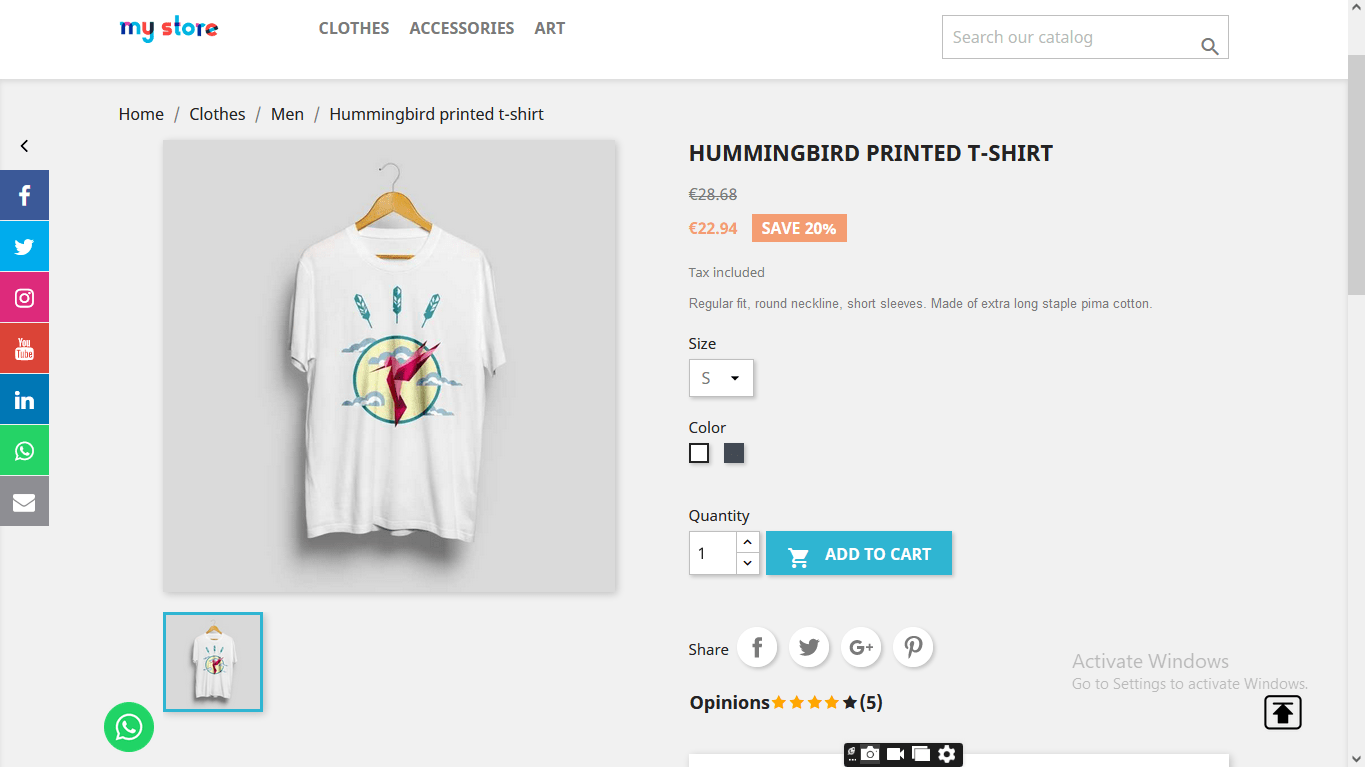This screenshot has height=768, width=1366.
Task: Click the Add to Cart button
Action: pos(859,553)
